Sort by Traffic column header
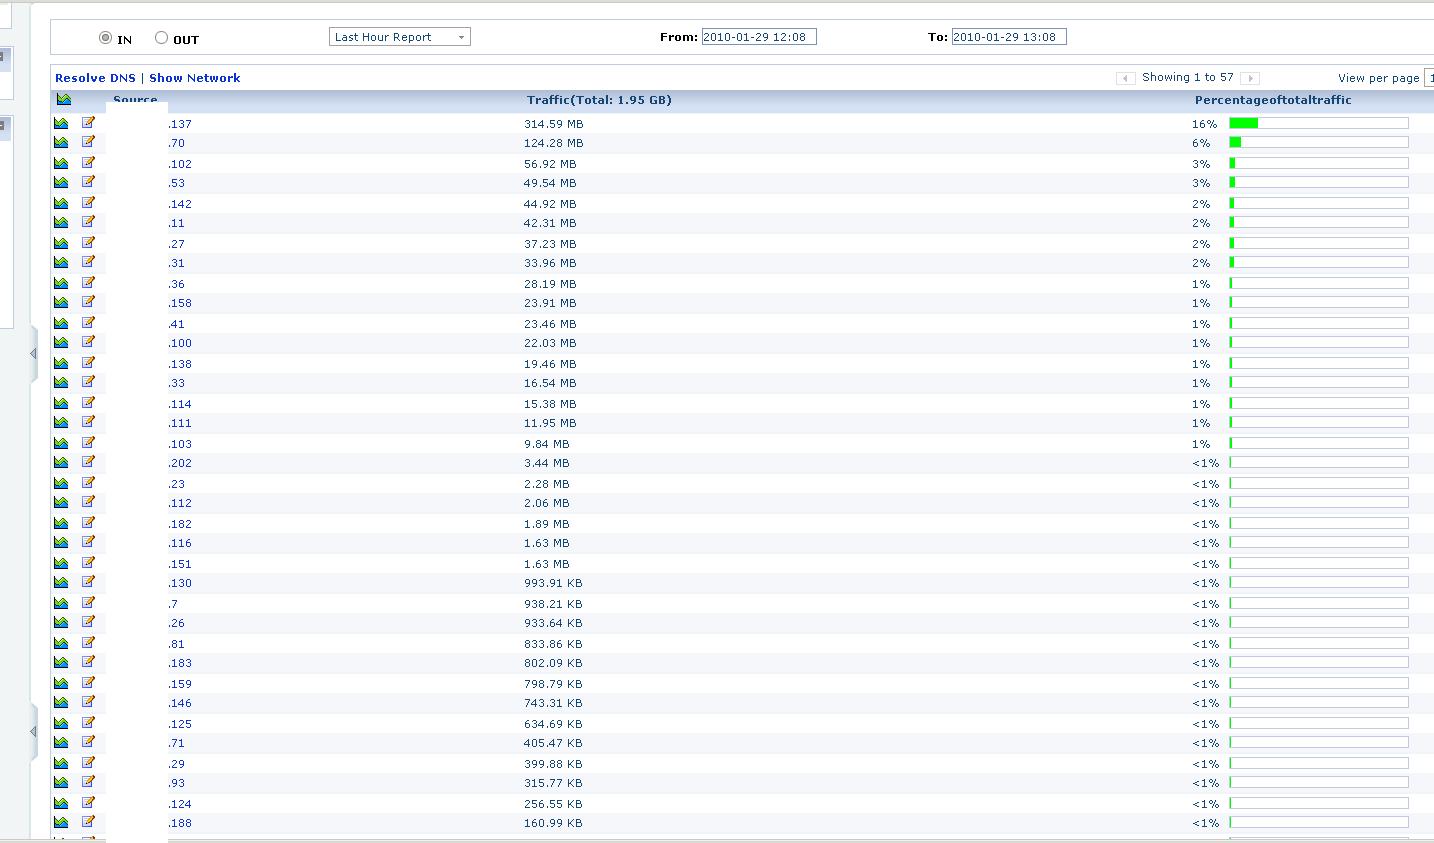The width and height of the screenshot is (1434, 843). pyautogui.click(x=599, y=100)
